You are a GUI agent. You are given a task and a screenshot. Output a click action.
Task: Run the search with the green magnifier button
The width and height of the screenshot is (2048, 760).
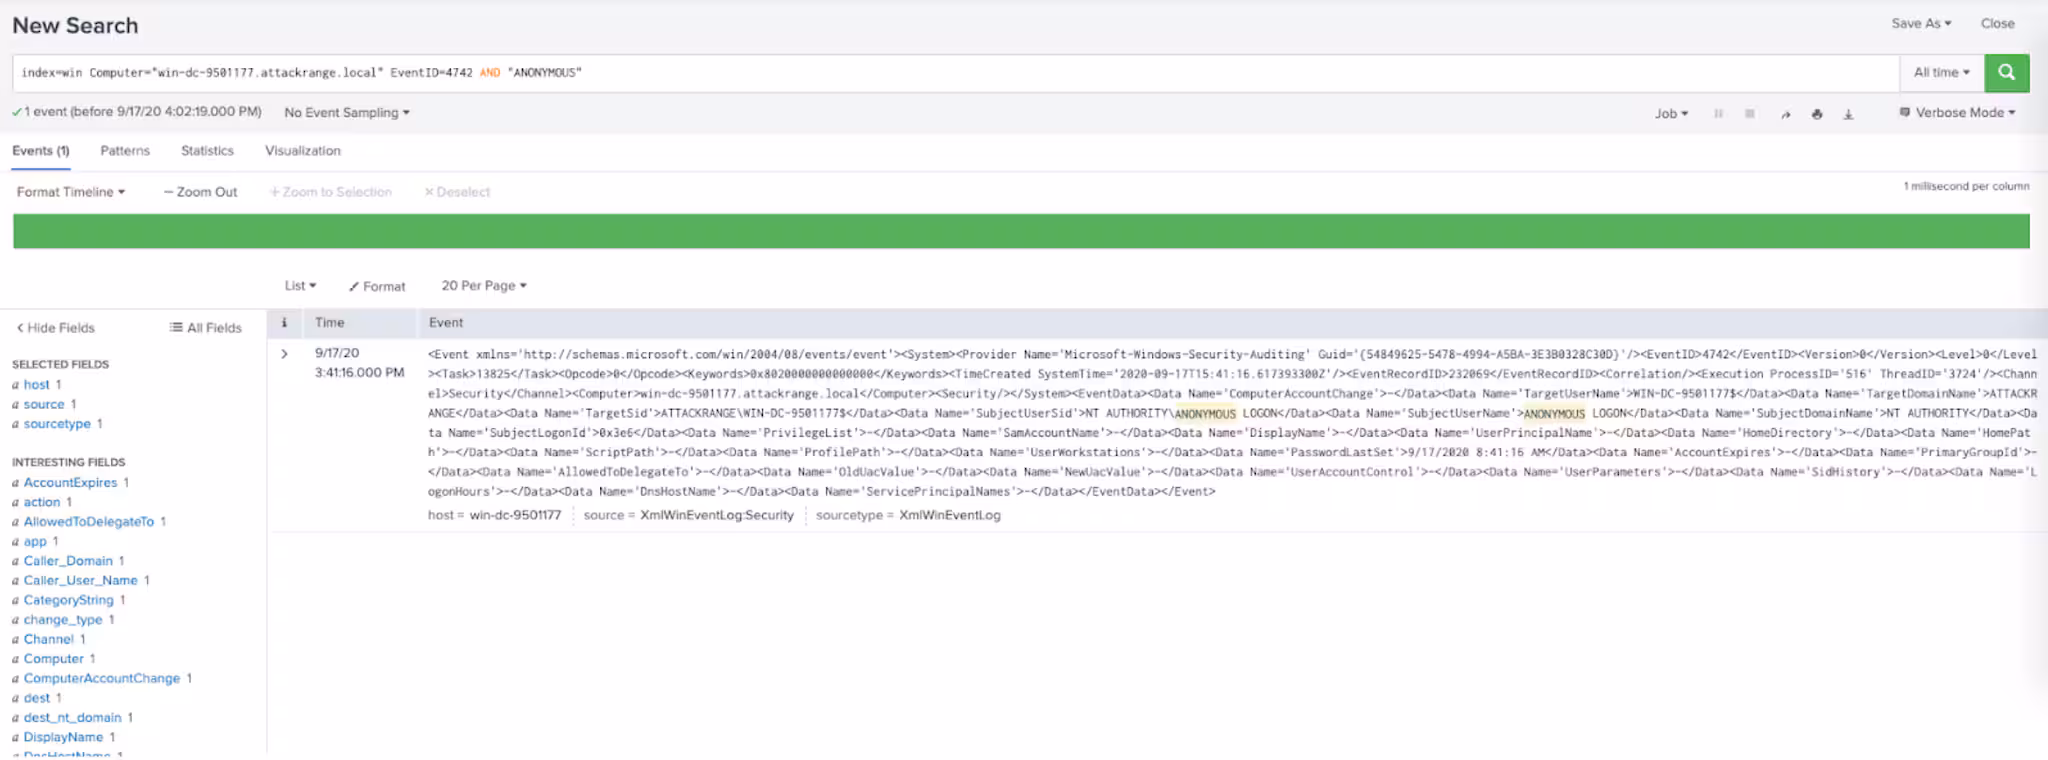pyautogui.click(x=2006, y=73)
